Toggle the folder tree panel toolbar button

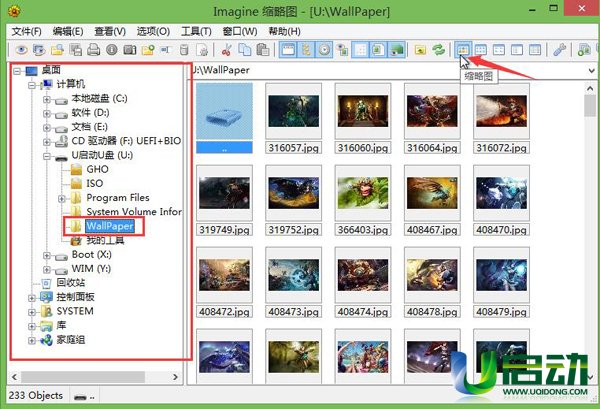tap(306, 50)
